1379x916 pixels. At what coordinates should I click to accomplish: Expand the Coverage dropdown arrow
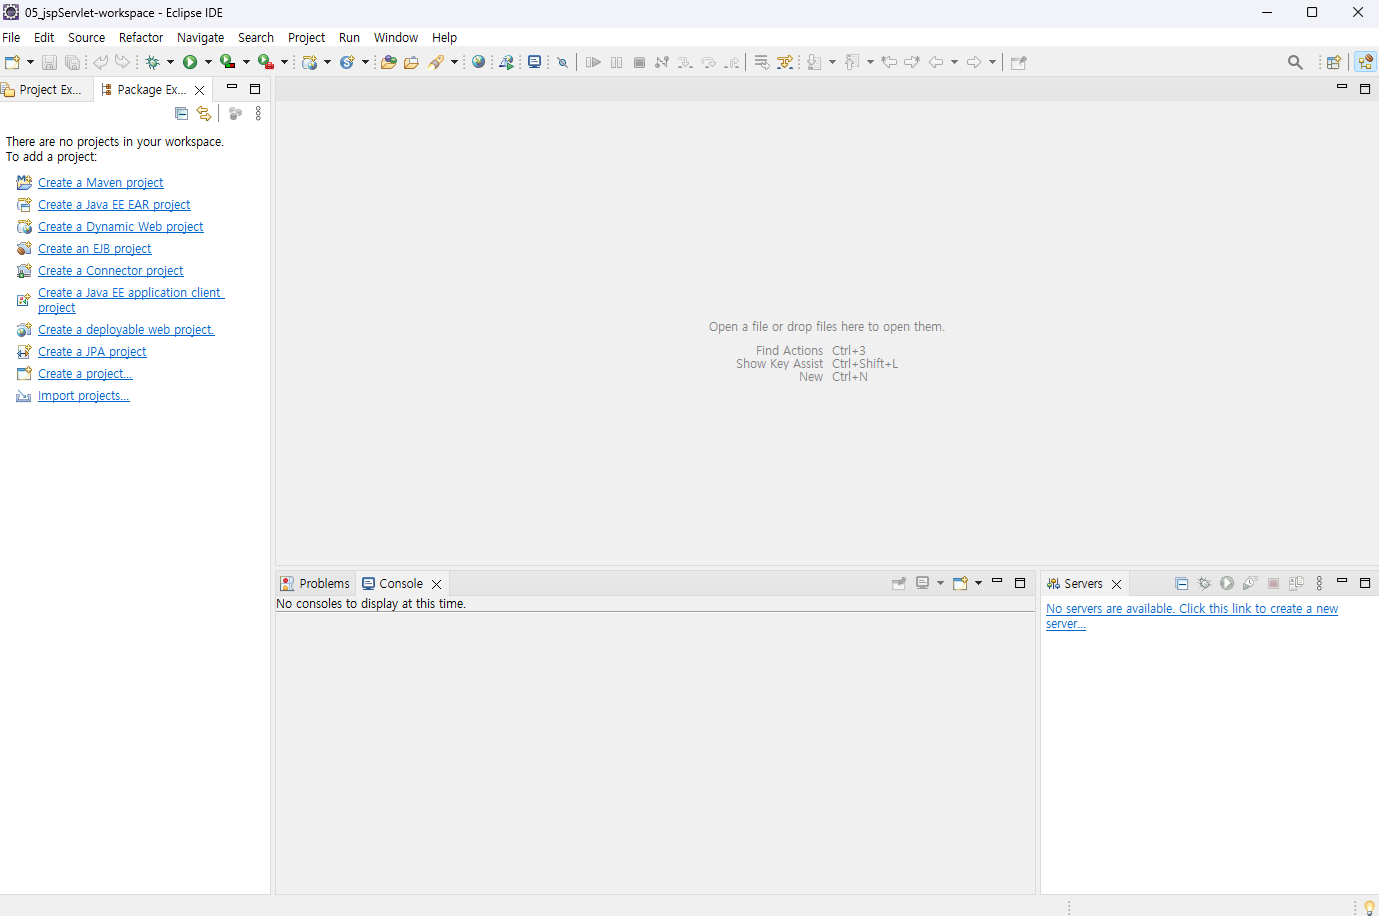[246, 62]
